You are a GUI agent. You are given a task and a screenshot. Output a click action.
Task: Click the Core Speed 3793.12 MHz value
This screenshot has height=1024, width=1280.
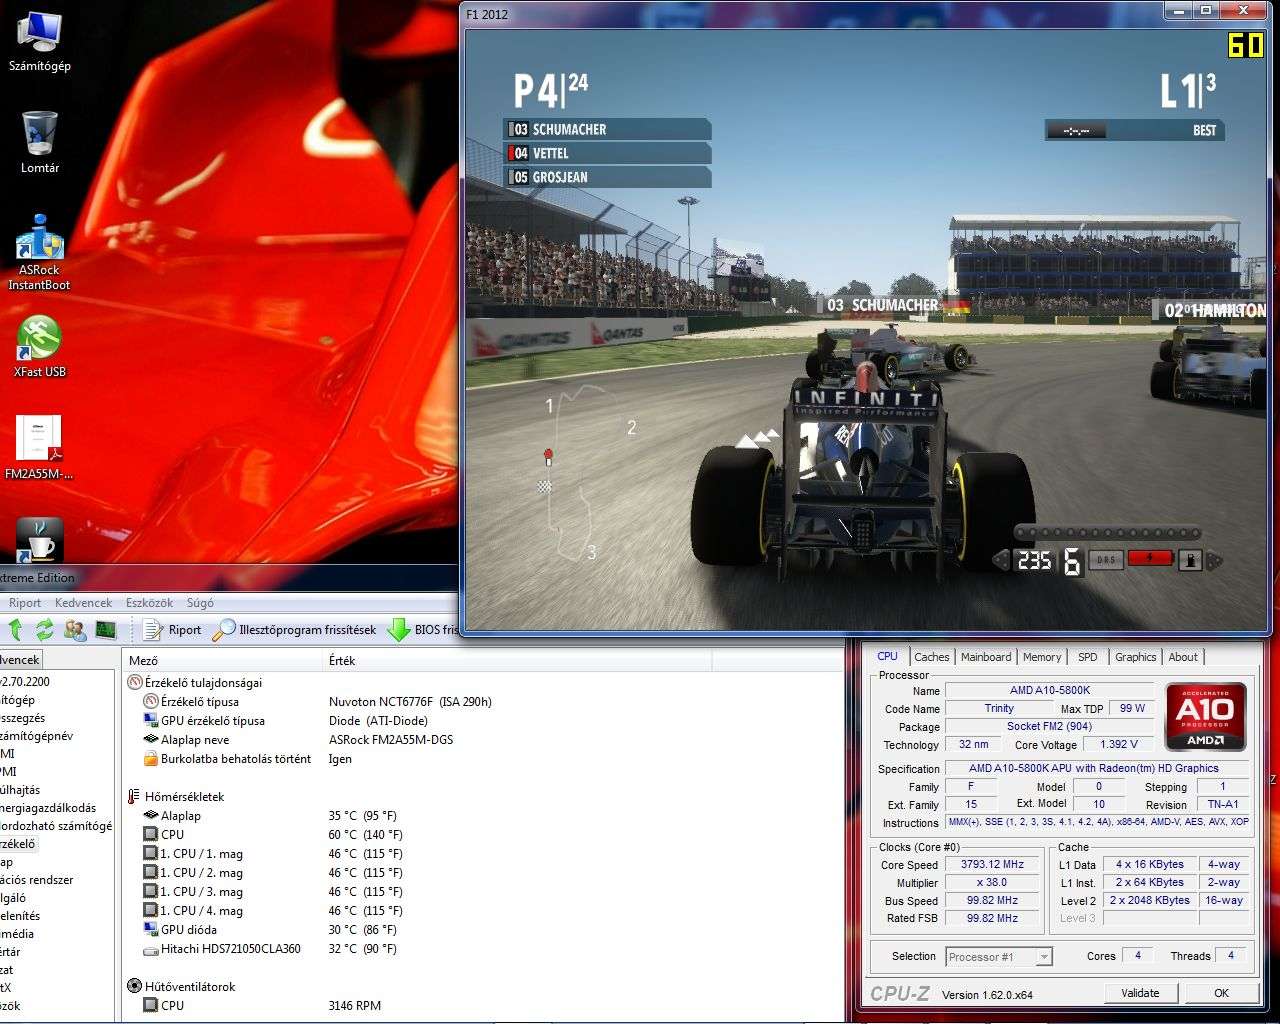992,865
